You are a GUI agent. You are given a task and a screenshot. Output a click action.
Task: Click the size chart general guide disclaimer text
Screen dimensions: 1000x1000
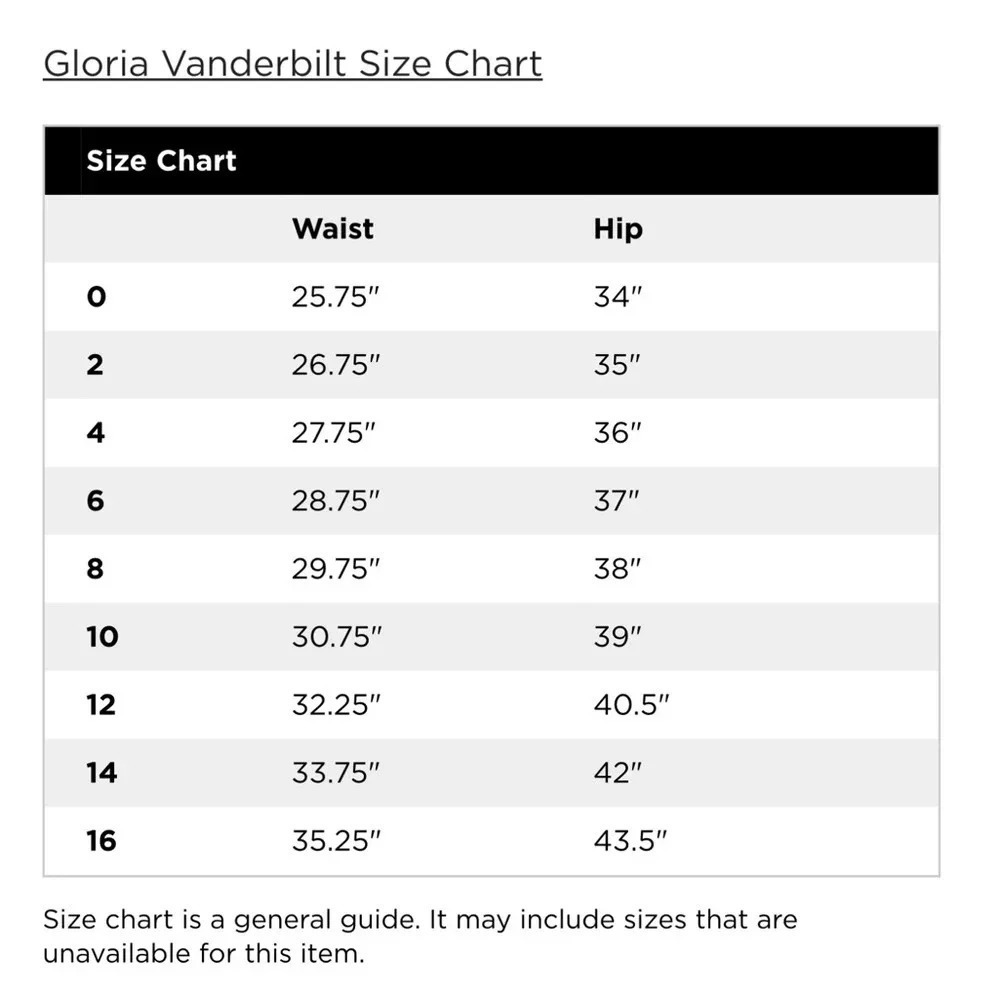point(420,937)
